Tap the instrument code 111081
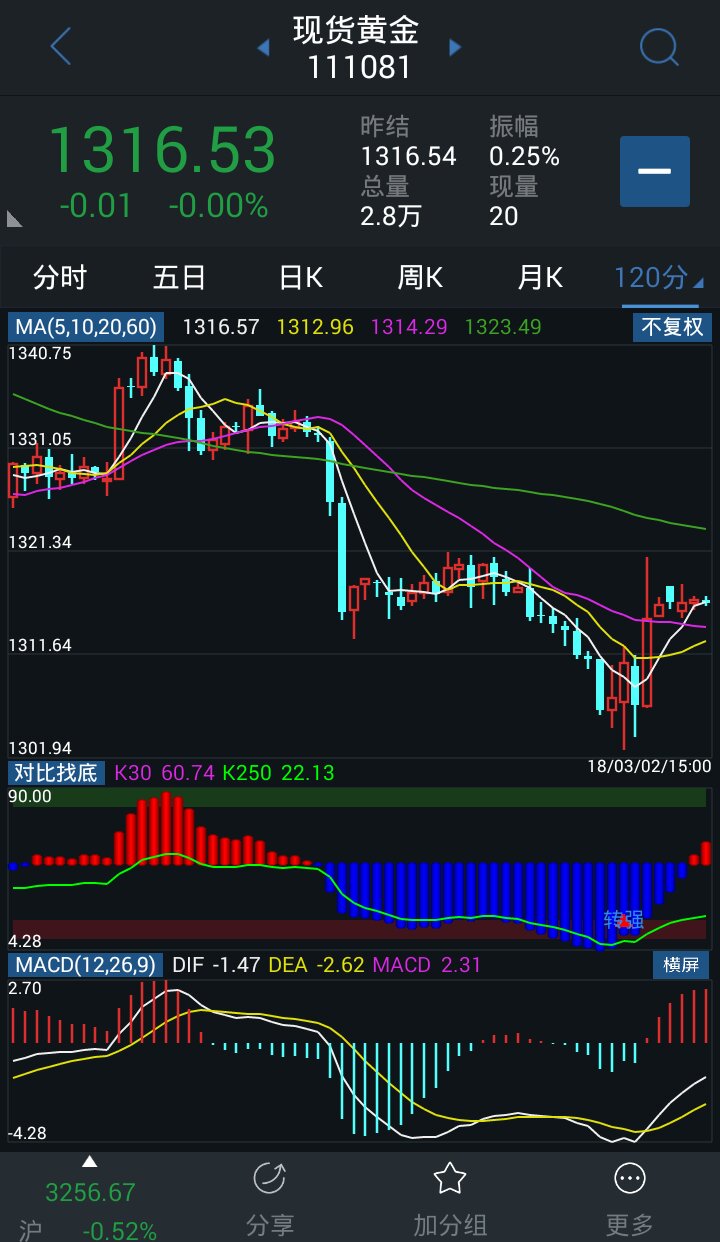 (x=359, y=67)
